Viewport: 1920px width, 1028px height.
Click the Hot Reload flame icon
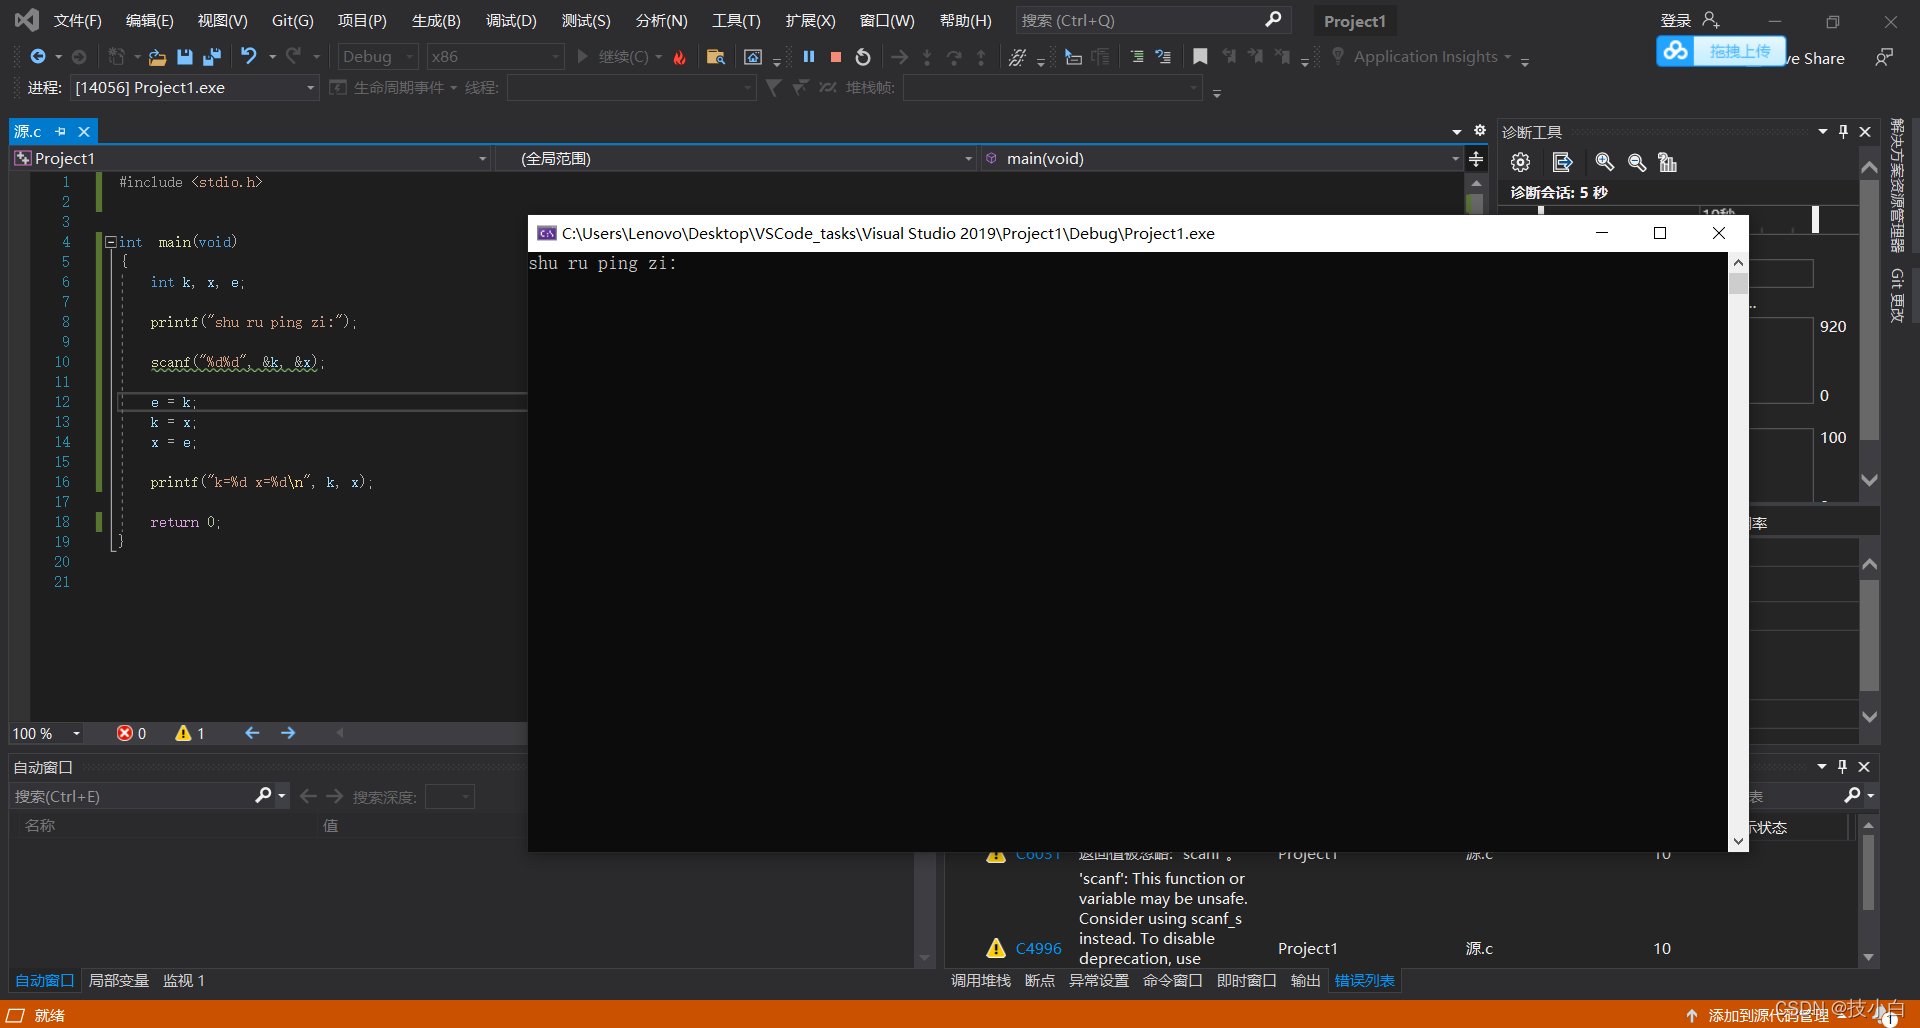tap(680, 57)
